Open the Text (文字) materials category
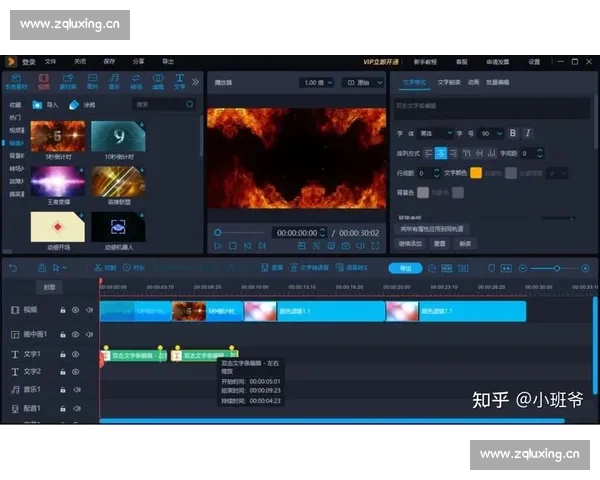 click(179, 82)
